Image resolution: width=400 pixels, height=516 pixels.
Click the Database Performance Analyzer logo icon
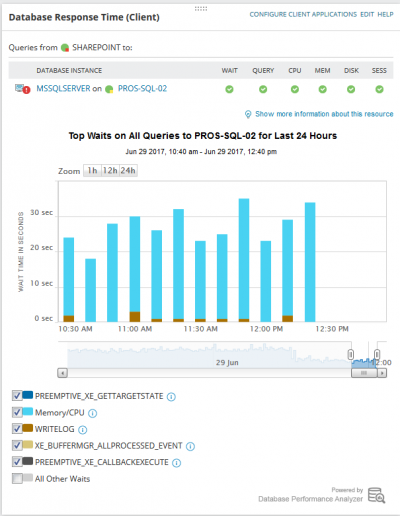(x=376, y=495)
